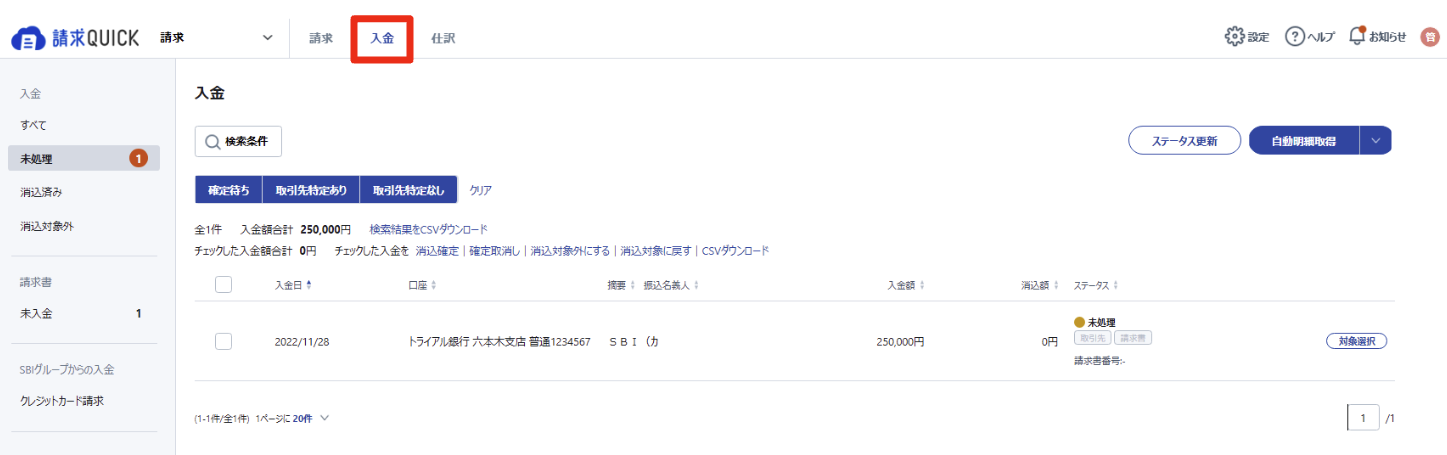The height and width of the screenshot is (455, 1447).
Task: Sort by 摘要 column arrows
Action: 632,285
